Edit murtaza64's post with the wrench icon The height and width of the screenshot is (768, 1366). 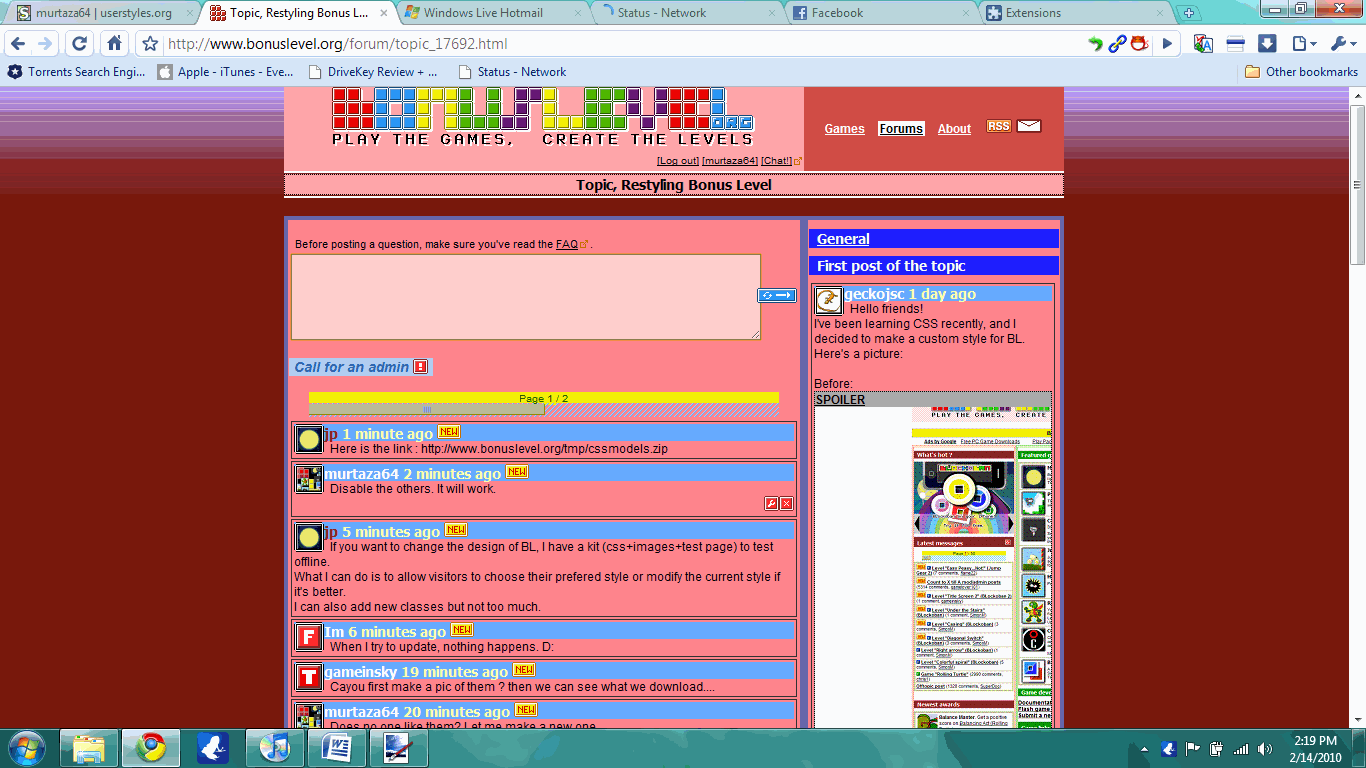771,503
